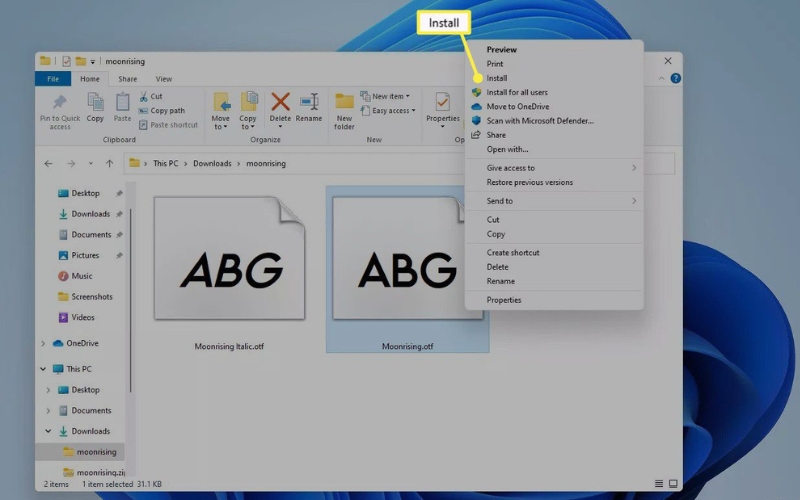Screen dimensions: 800x500
Task: Switch to large icons view icon
Action: (x=673, y=484)
